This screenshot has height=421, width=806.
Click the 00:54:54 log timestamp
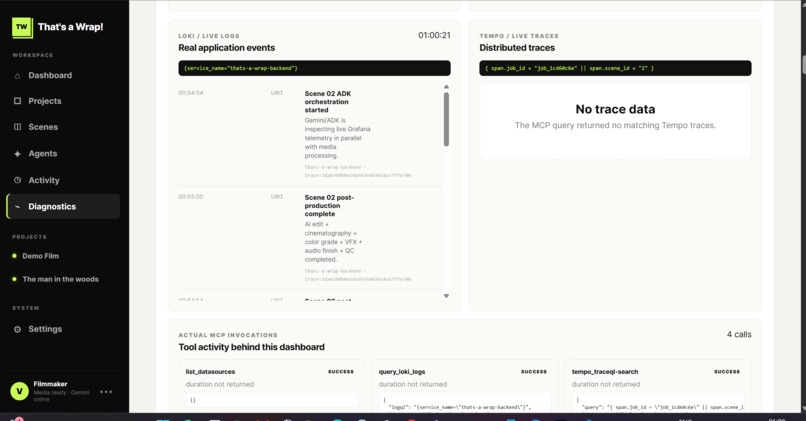pos(191,93)
